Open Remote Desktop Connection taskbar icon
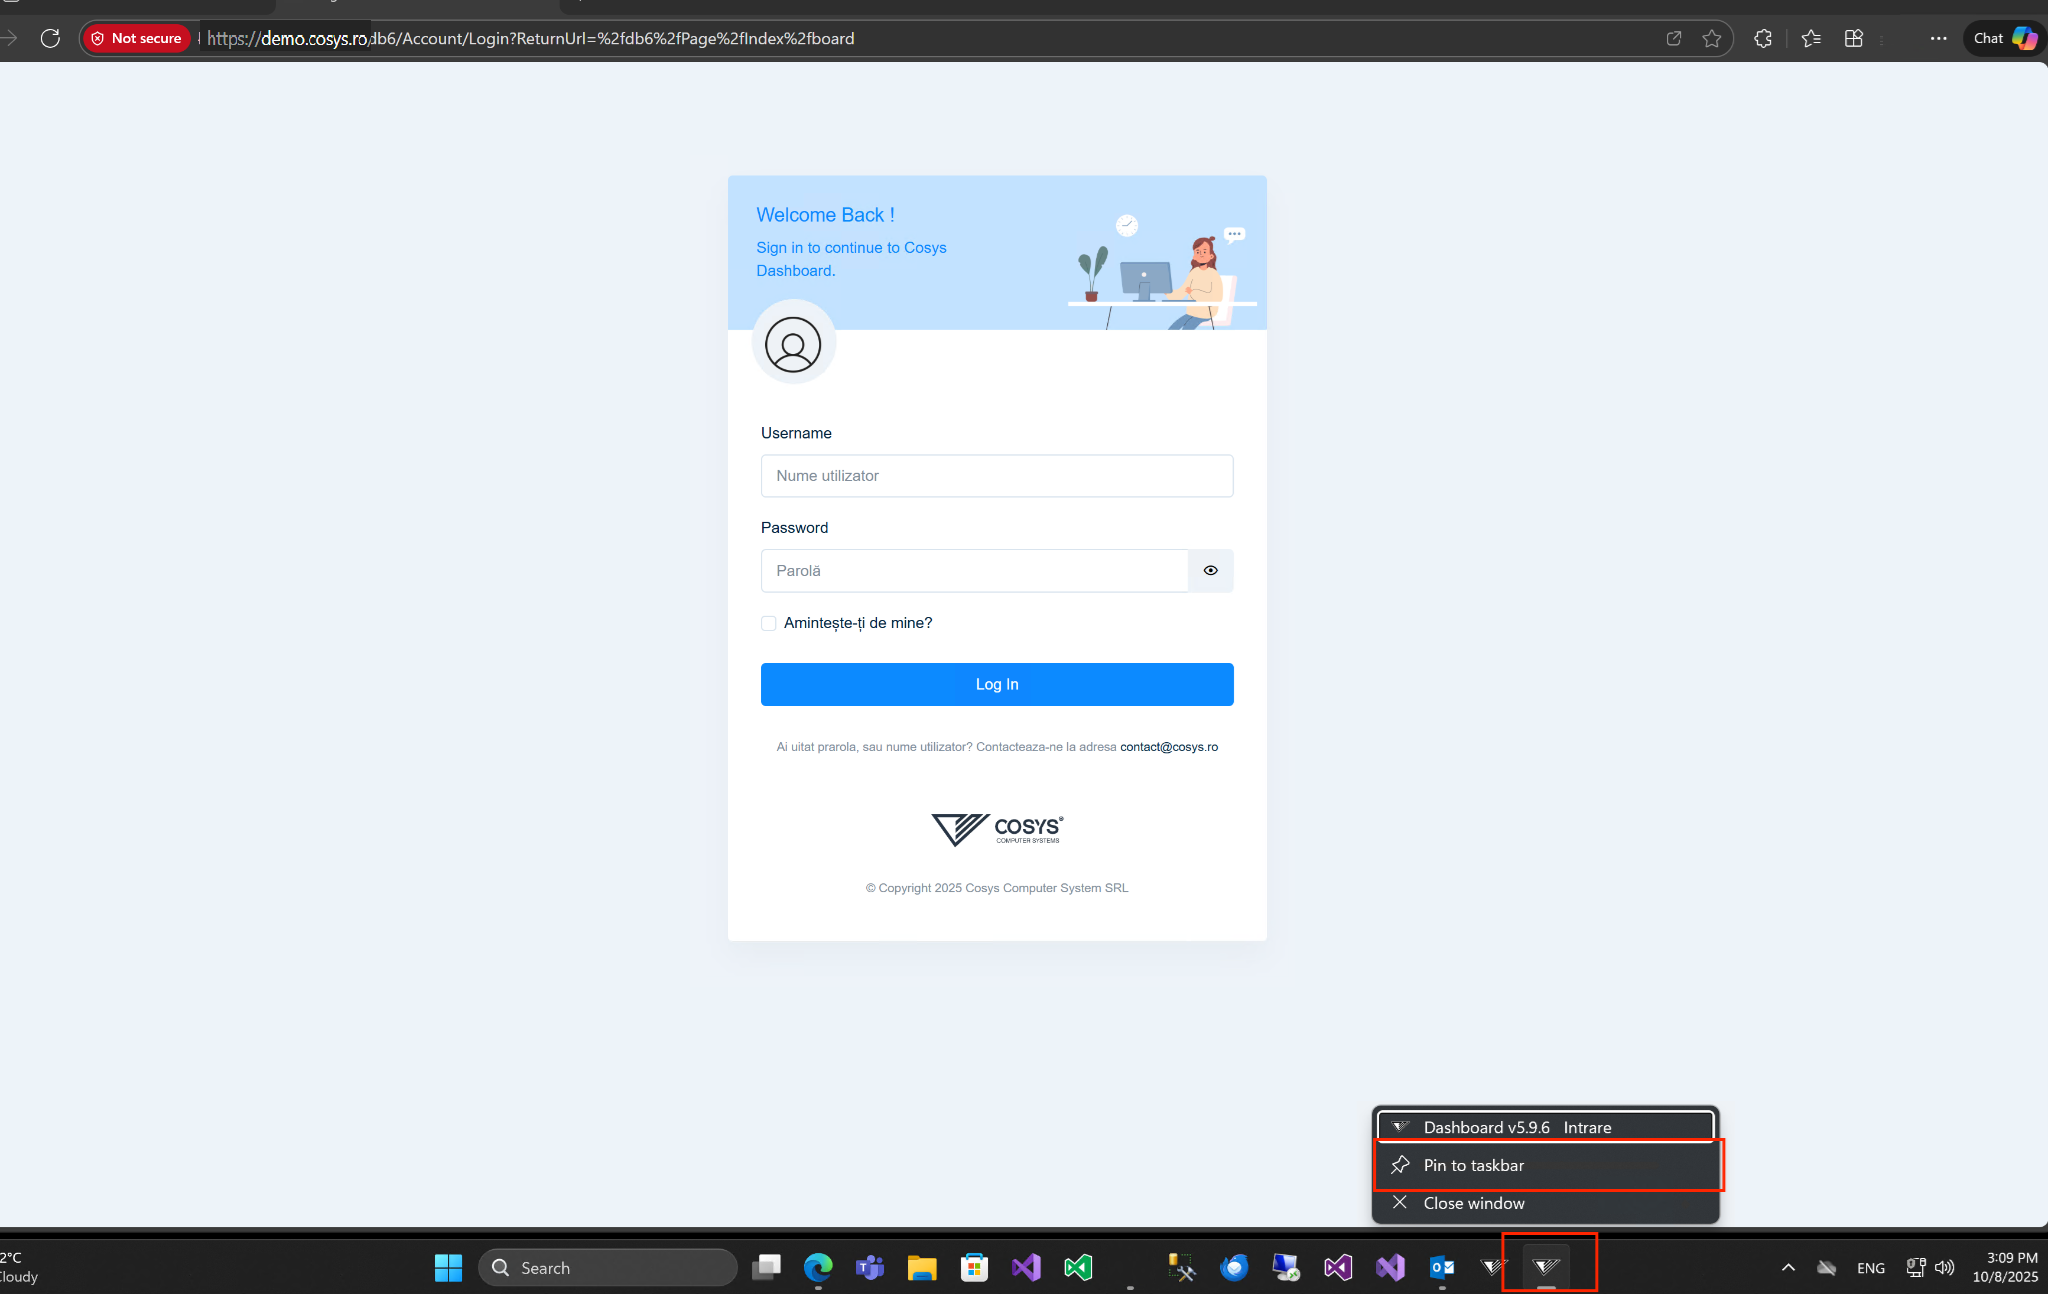This screenshot has height=1294, width=2048. [1286, 1268]
